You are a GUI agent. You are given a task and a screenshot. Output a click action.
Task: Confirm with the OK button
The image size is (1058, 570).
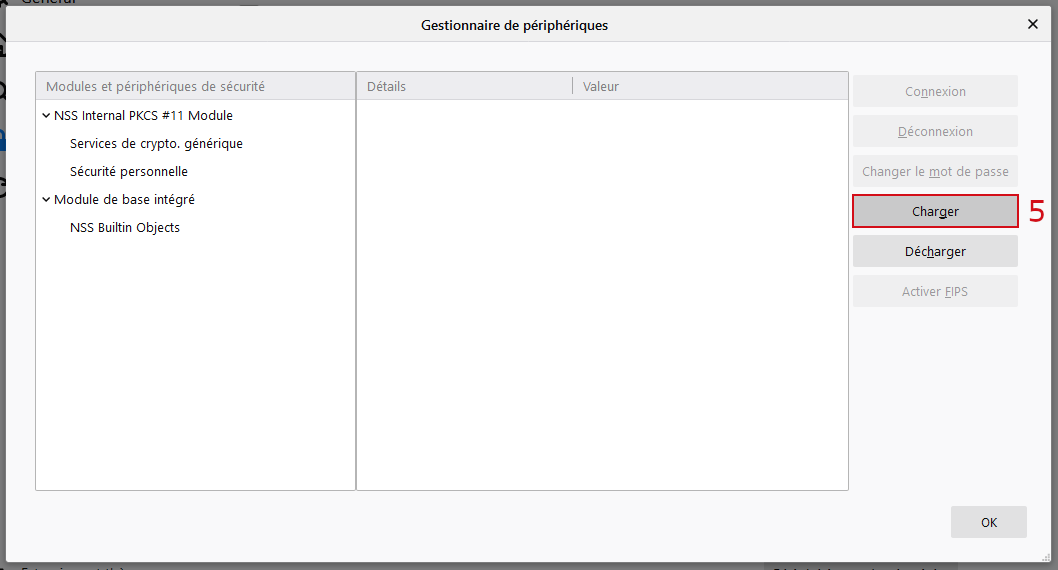[988, 522]
